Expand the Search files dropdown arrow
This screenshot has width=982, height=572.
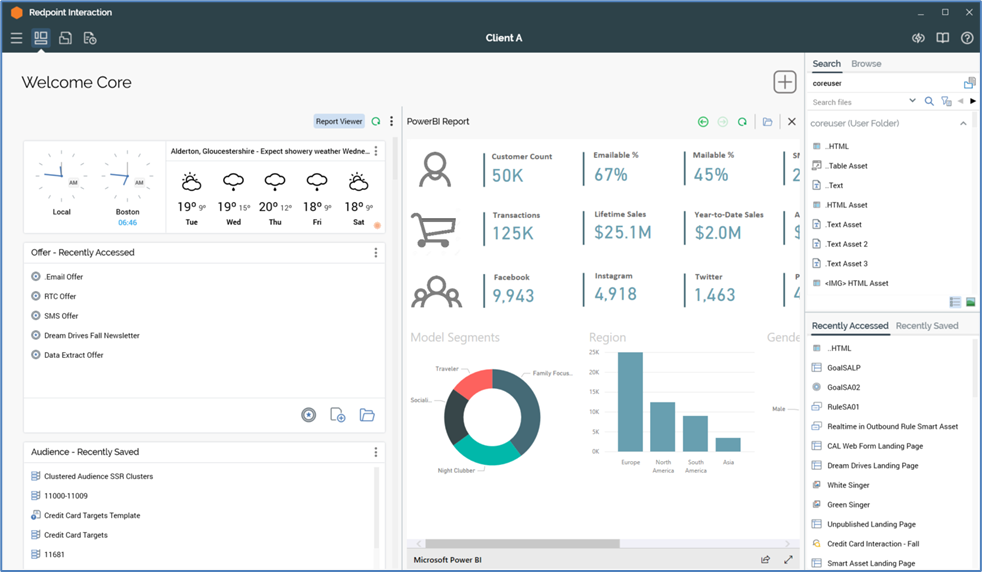click(x=912, y=101)
